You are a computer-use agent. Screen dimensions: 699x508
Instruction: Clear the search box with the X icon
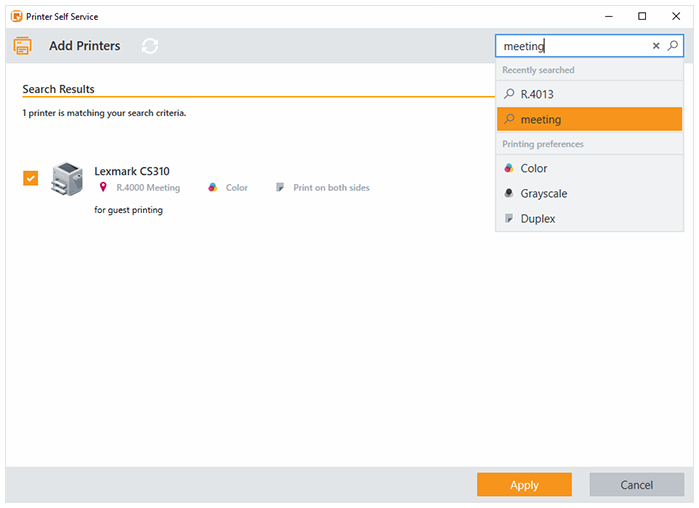656,45
